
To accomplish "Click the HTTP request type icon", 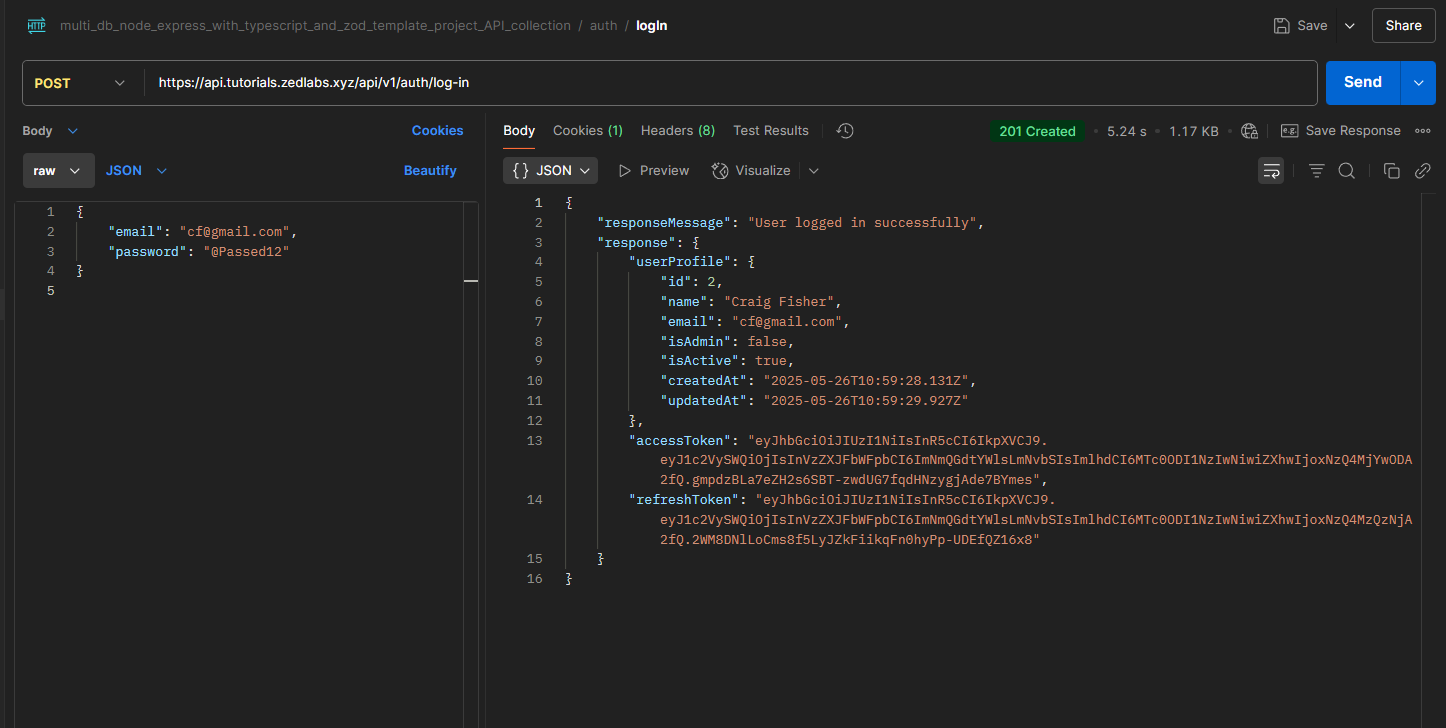I will [37, 26].
